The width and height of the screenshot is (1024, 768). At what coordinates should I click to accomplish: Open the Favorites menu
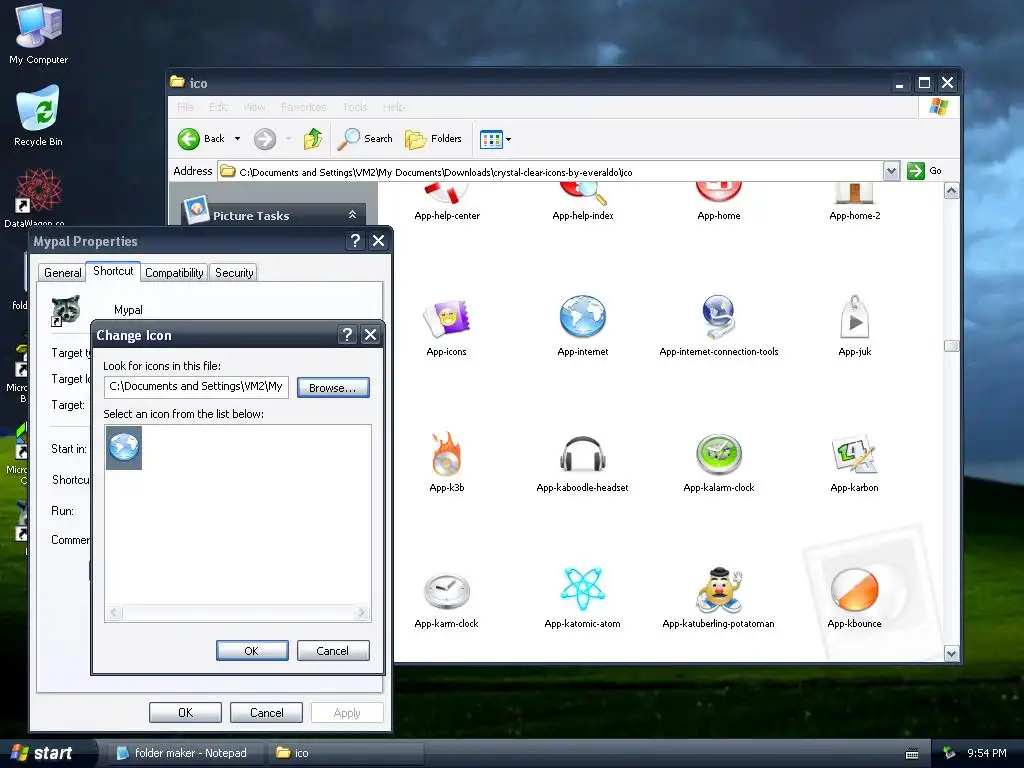tap(304, 107)
